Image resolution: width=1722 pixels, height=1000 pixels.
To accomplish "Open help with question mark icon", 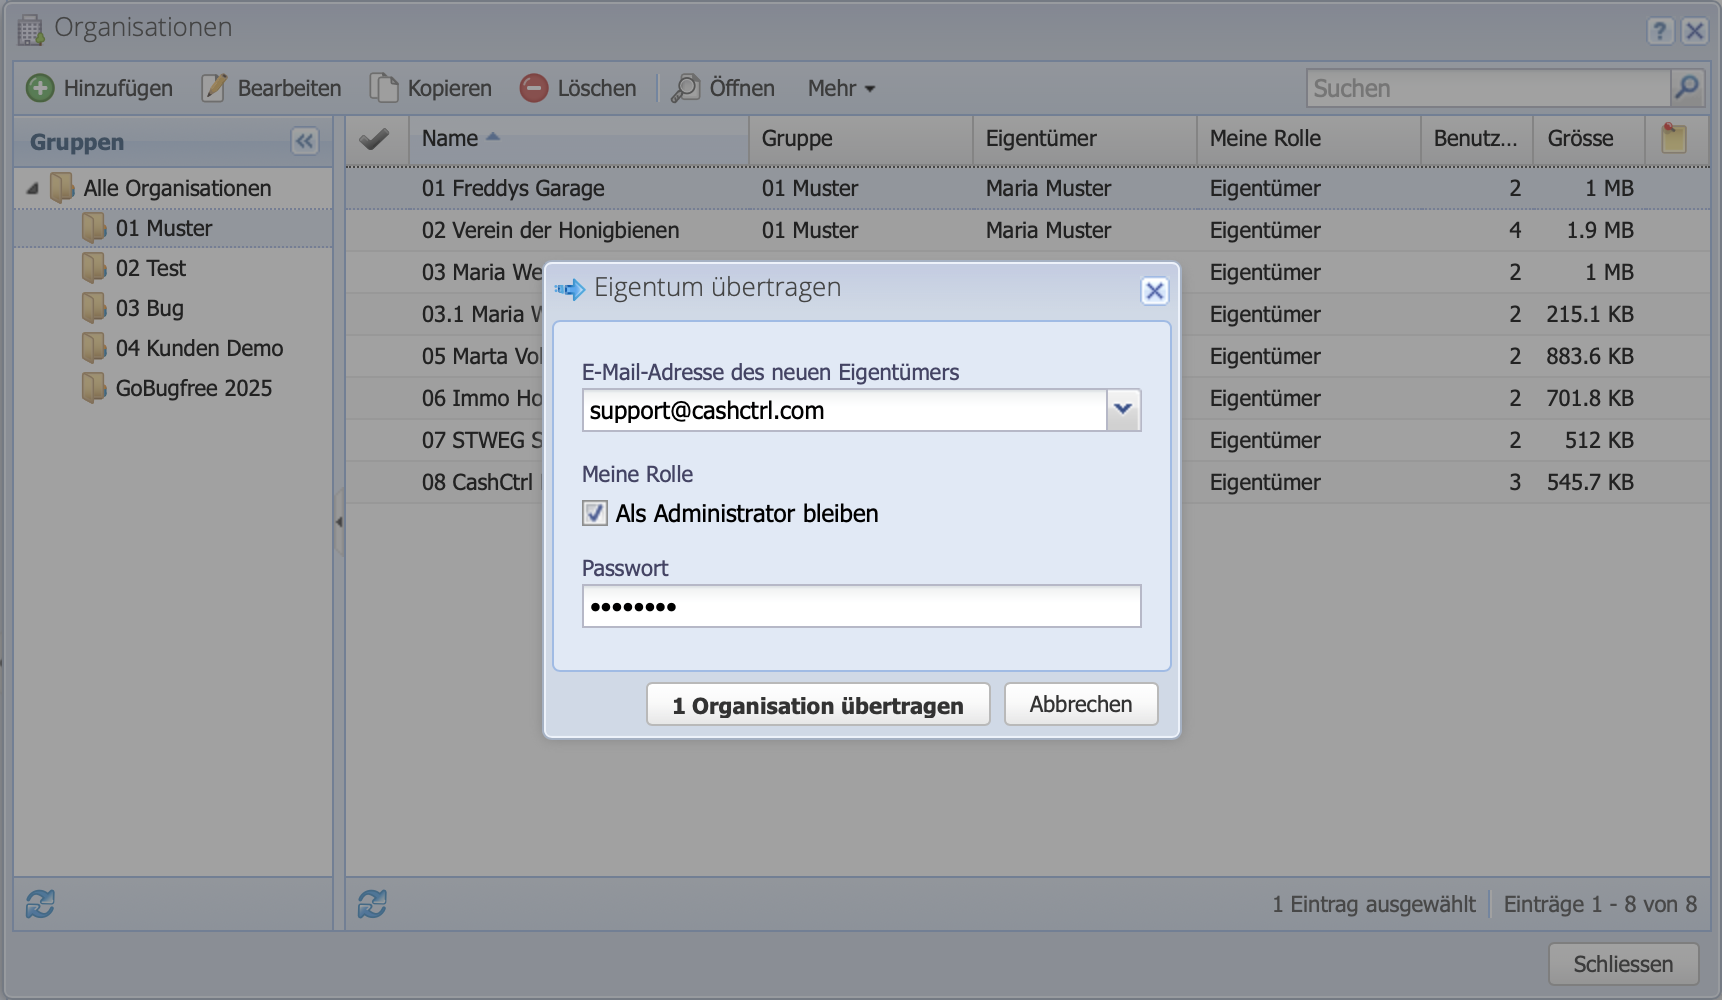I will pyautogui.click(x=1660, y=31).
